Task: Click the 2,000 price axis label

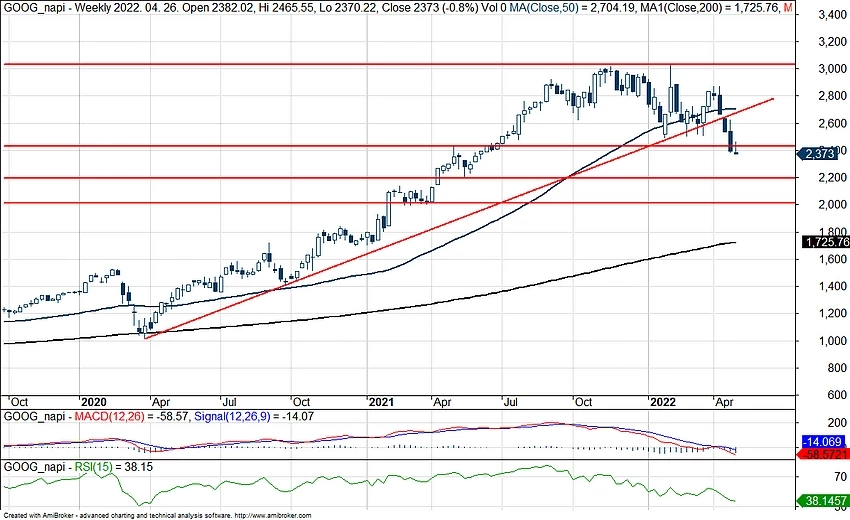Action: tap(832, 205)
